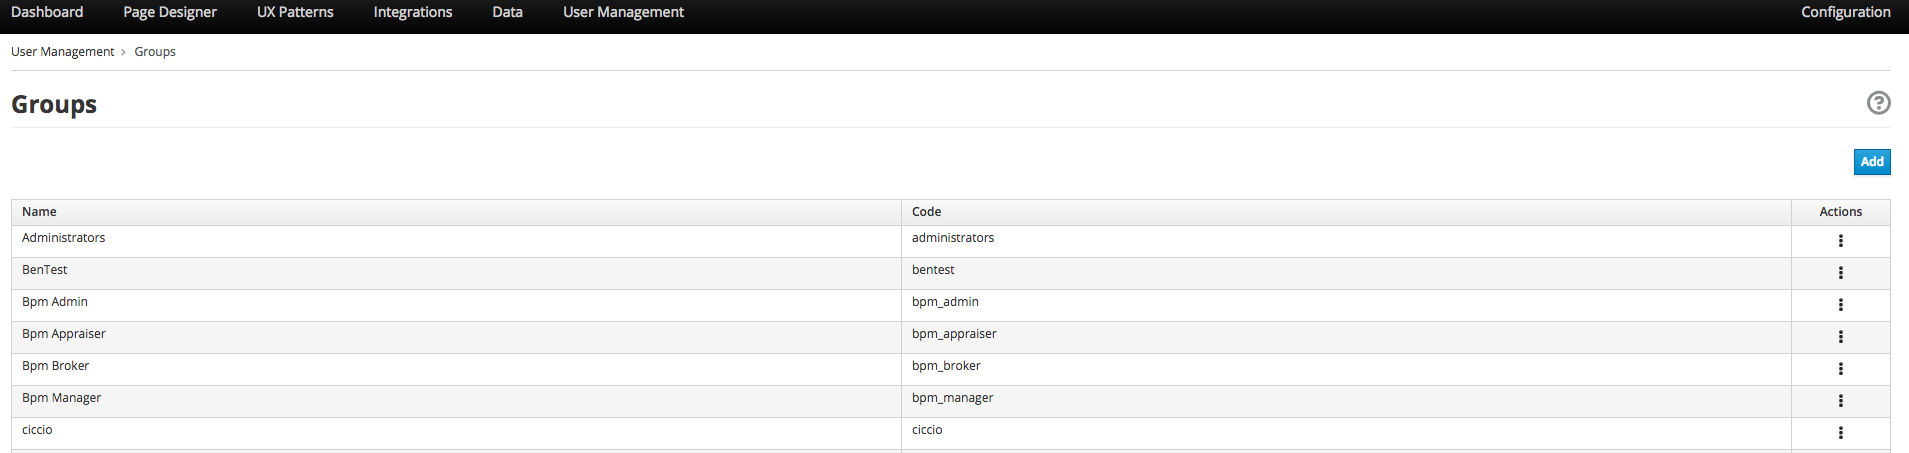Open the User Management menu
Image resolution: width=1909 pixels, height=453 pixels.
tap(623, 12)
